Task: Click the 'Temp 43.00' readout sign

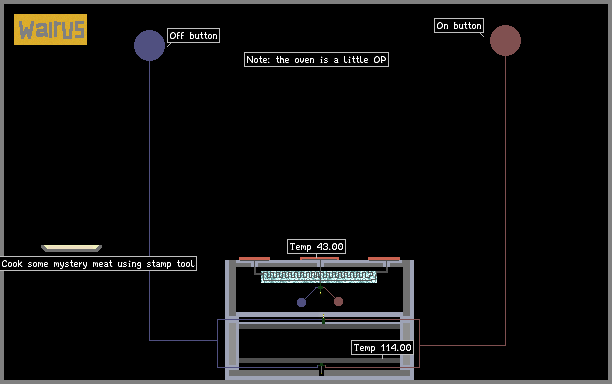Action: click(x=316, y=246)
